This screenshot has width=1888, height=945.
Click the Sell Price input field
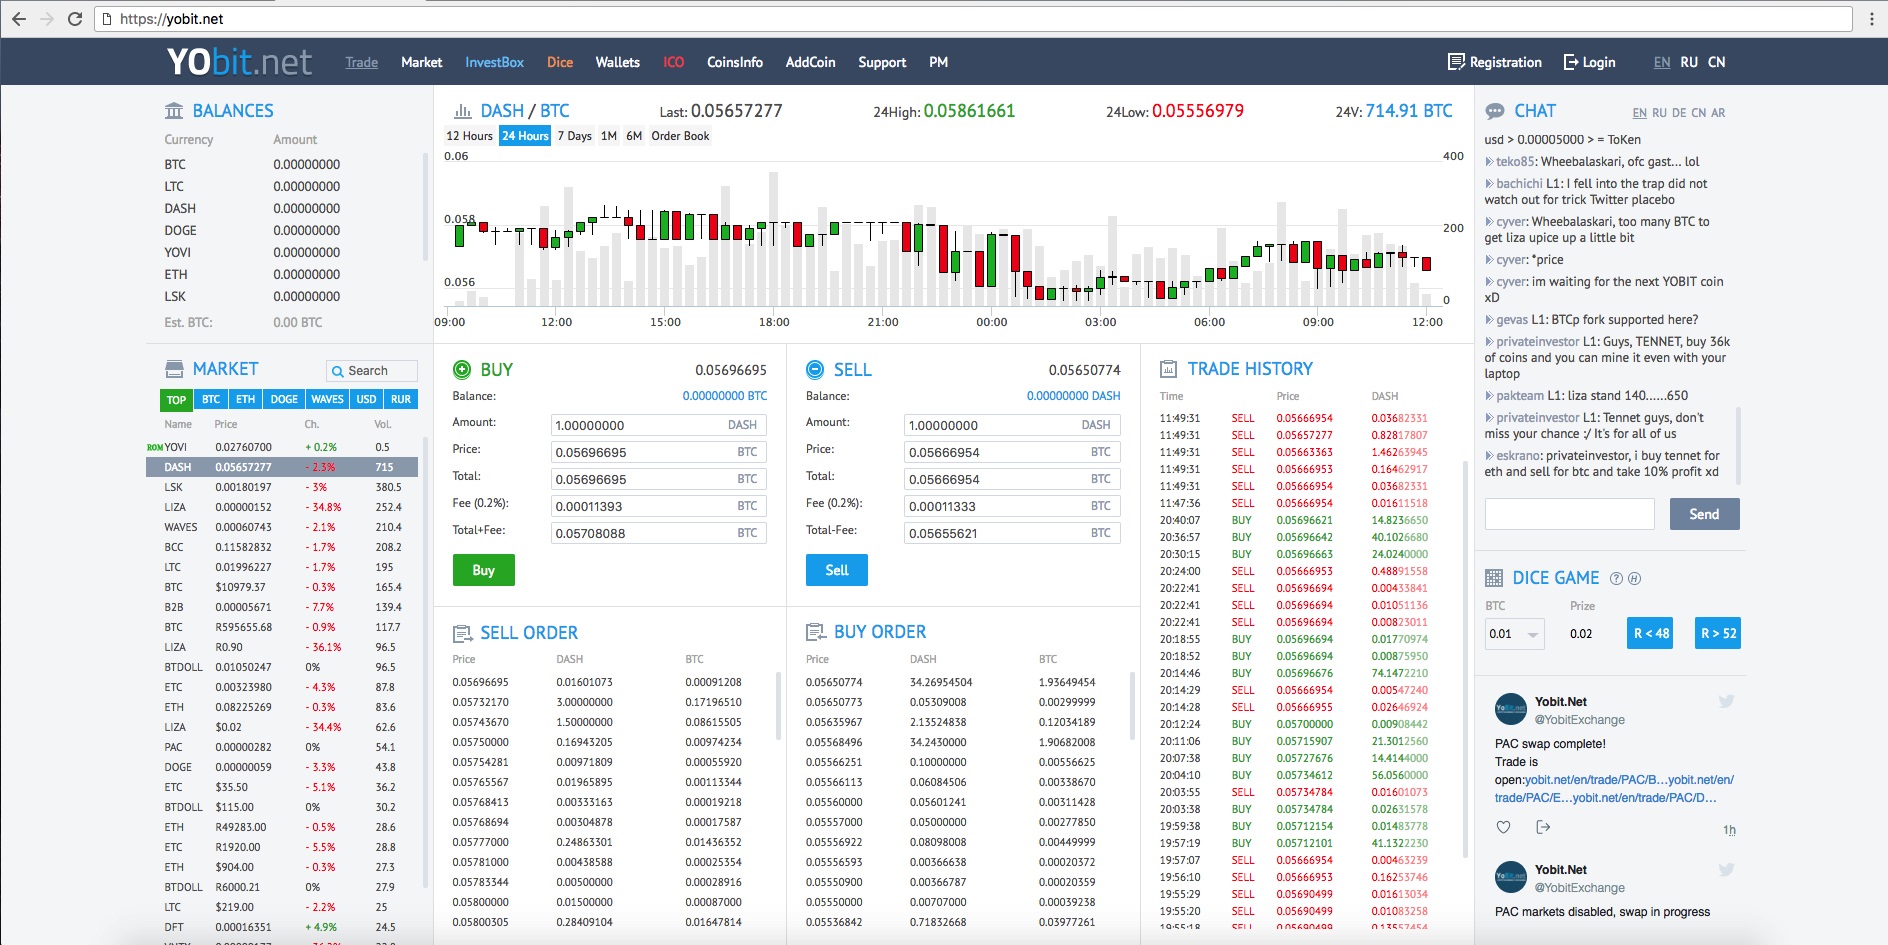pyautogui.click(x=1012, y=452)
